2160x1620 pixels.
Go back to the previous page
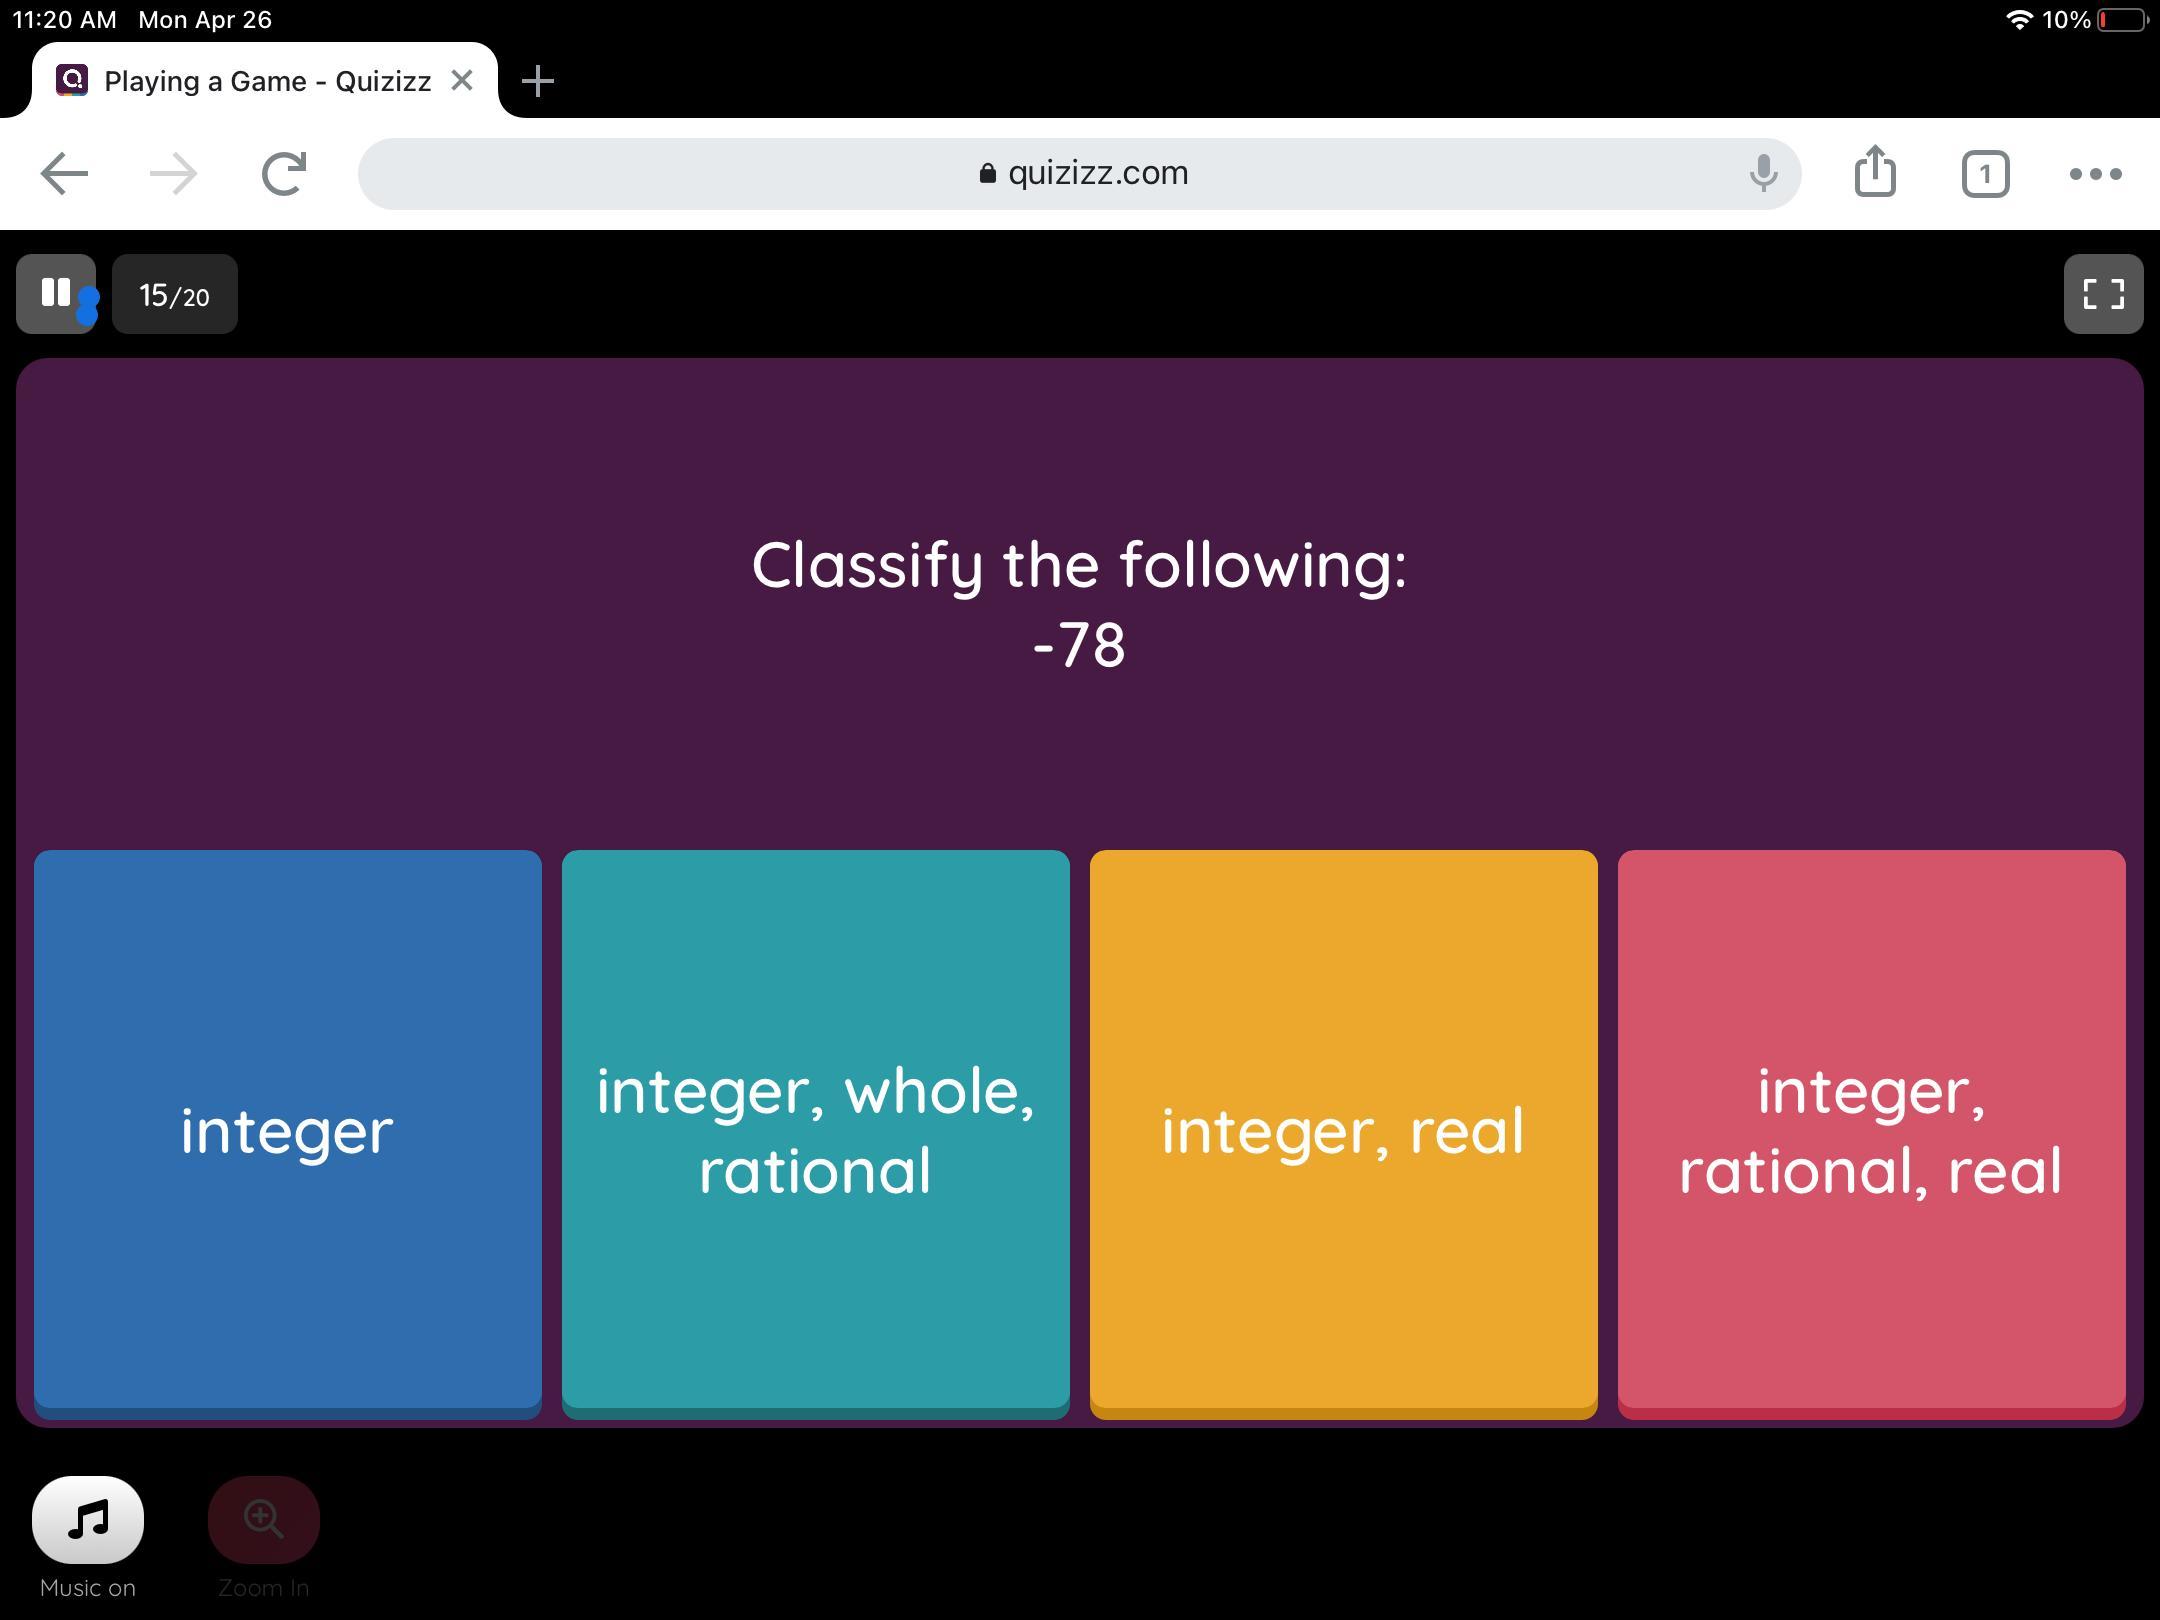point(64,174)
